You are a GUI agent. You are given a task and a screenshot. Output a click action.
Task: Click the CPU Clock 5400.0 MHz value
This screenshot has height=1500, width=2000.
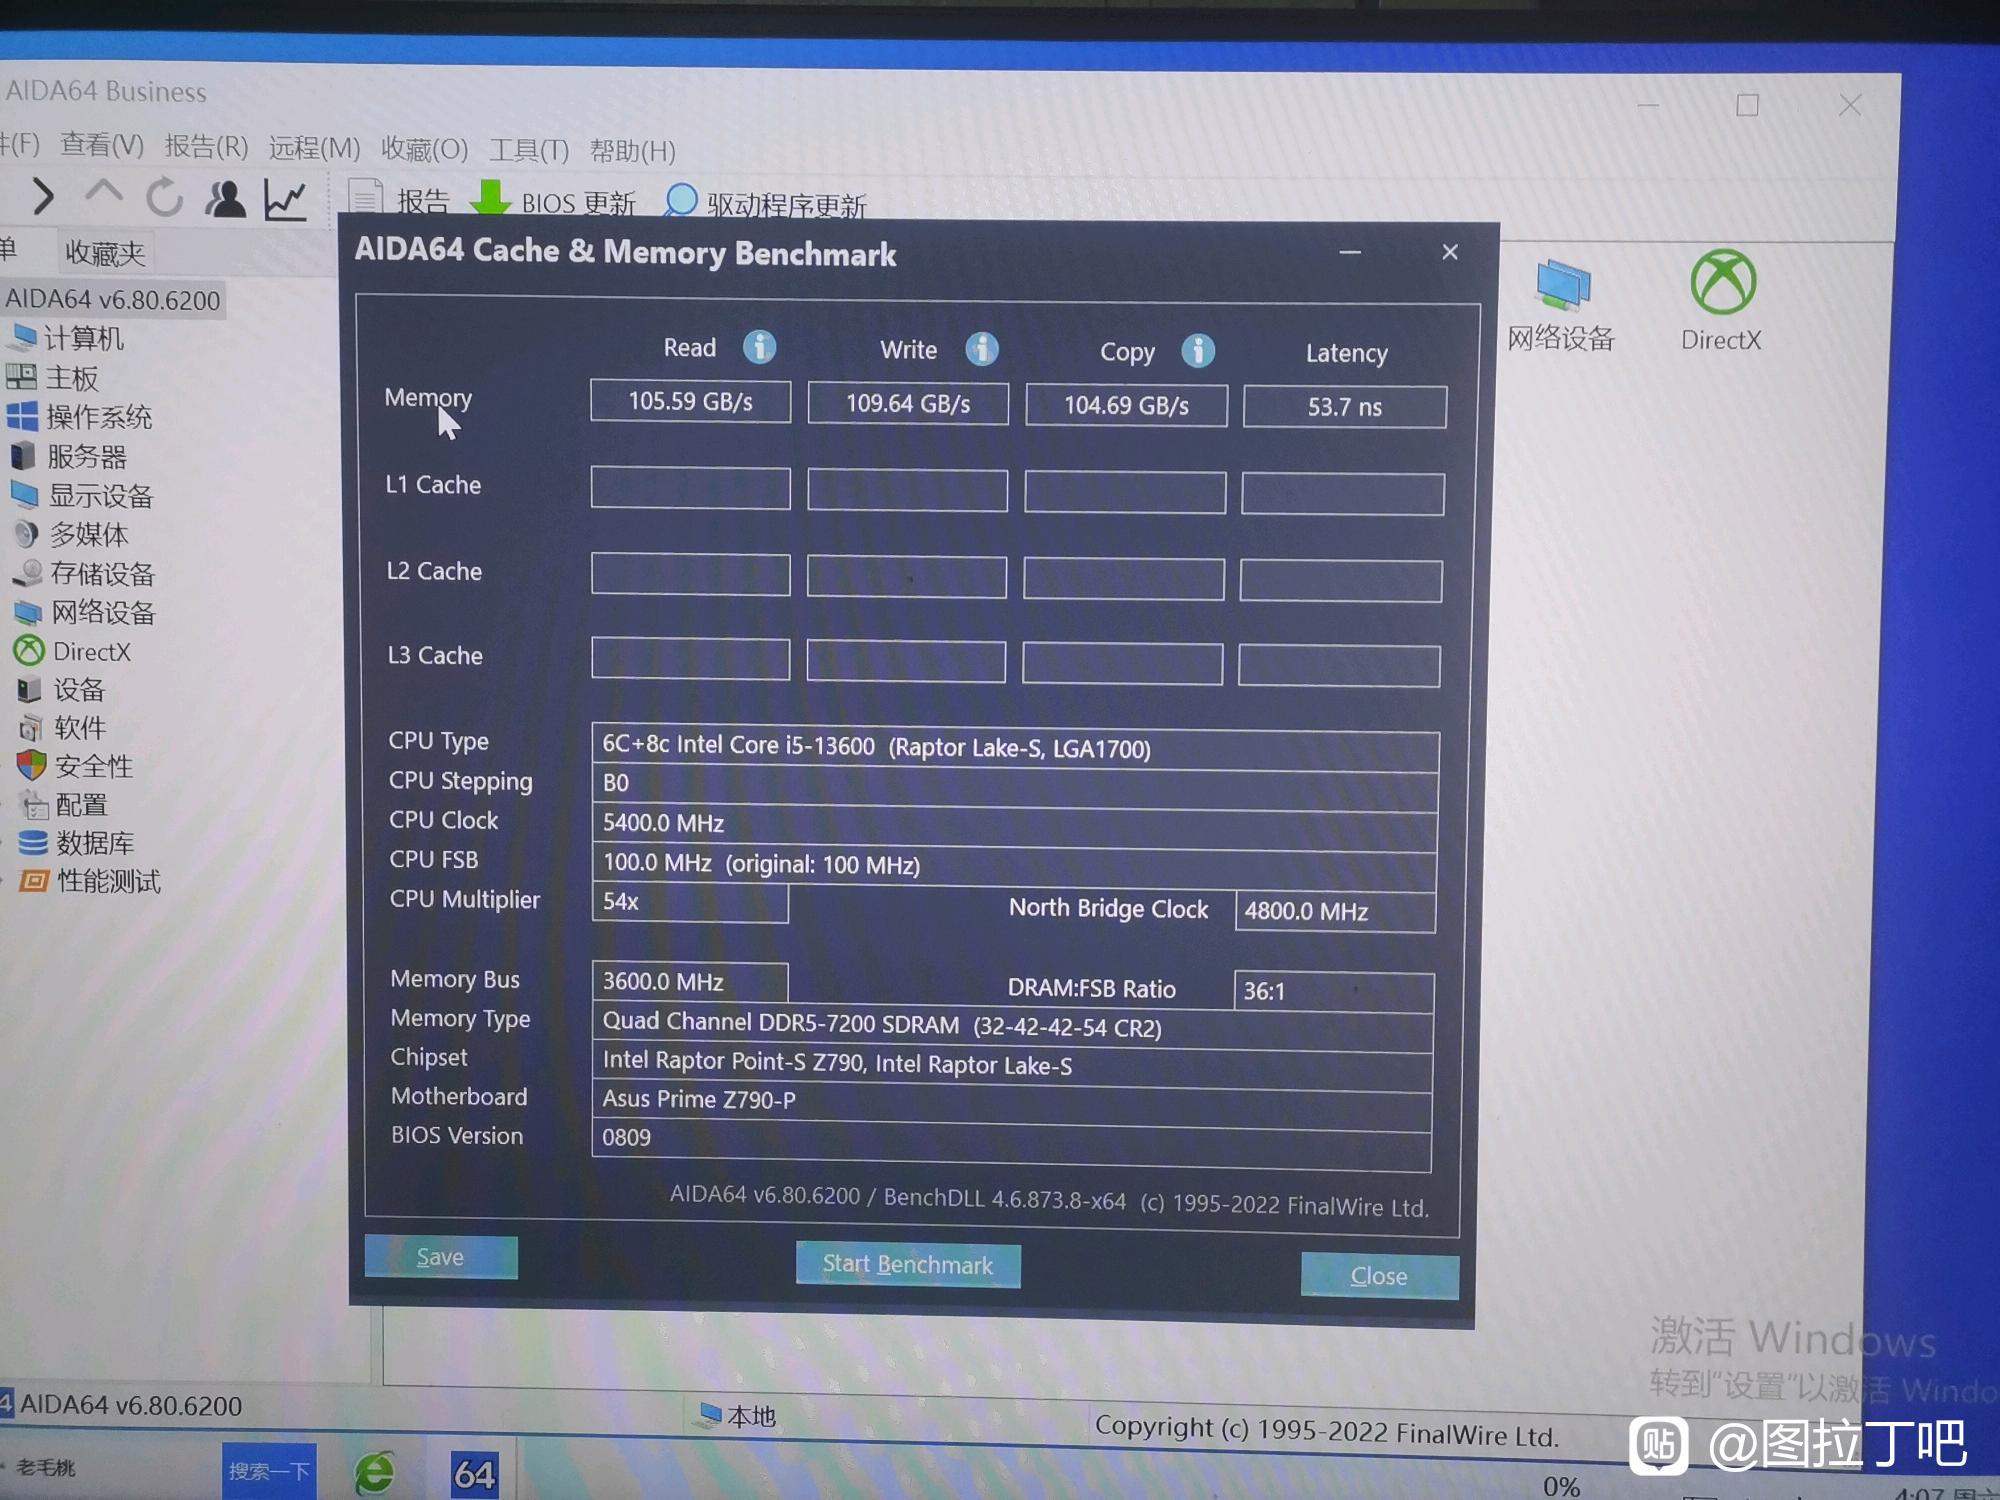tap(1014, 825)
